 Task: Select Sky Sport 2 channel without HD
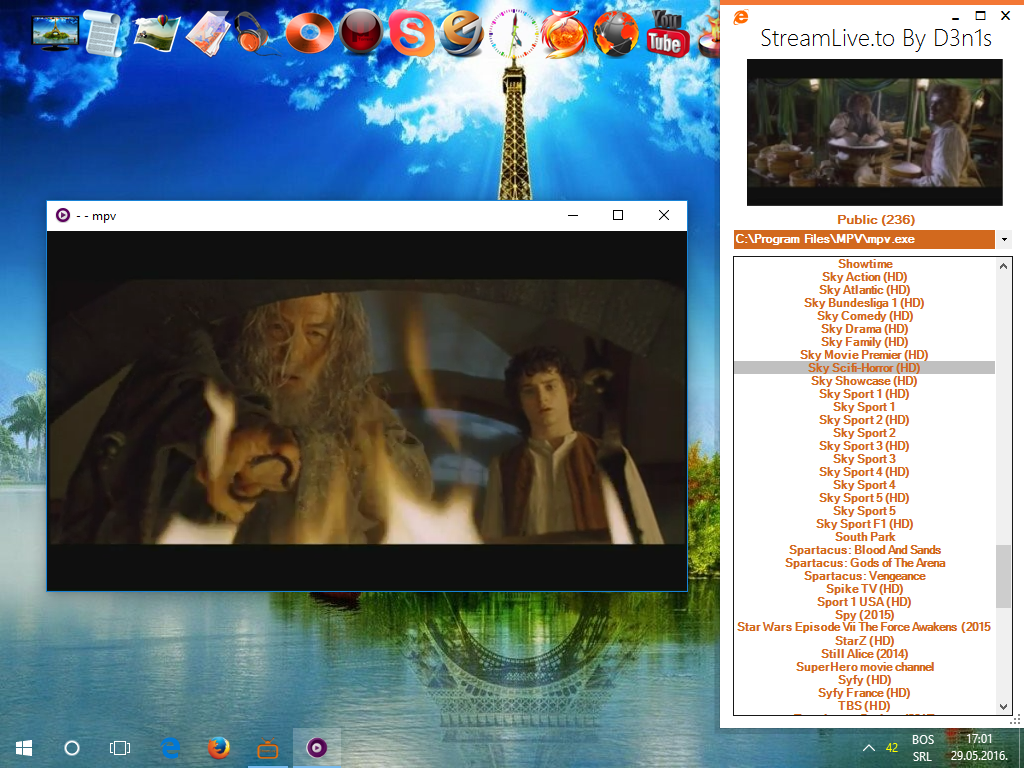865,433
